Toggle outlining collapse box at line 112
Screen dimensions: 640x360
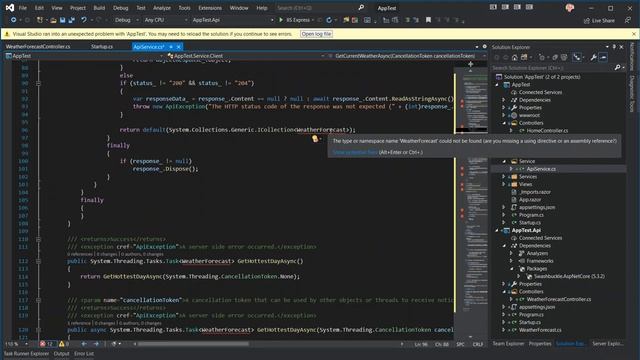pyautogui.click(x=38, y=261)
